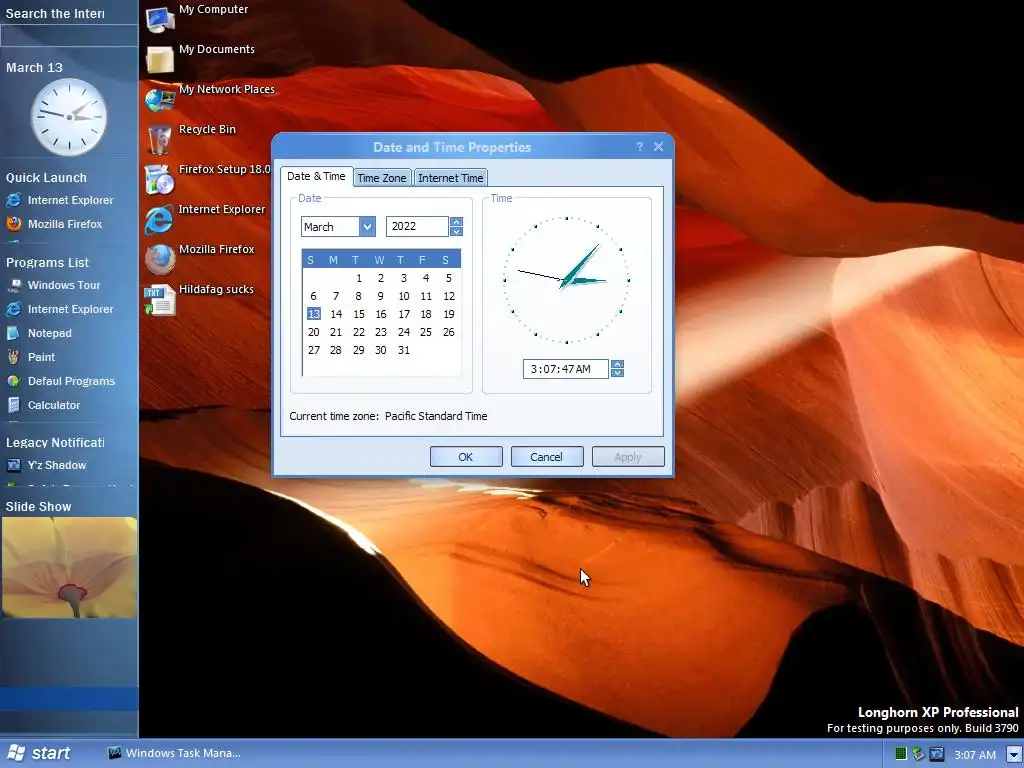
Task: Select the Date & Time tab
Action: (316, 176)
